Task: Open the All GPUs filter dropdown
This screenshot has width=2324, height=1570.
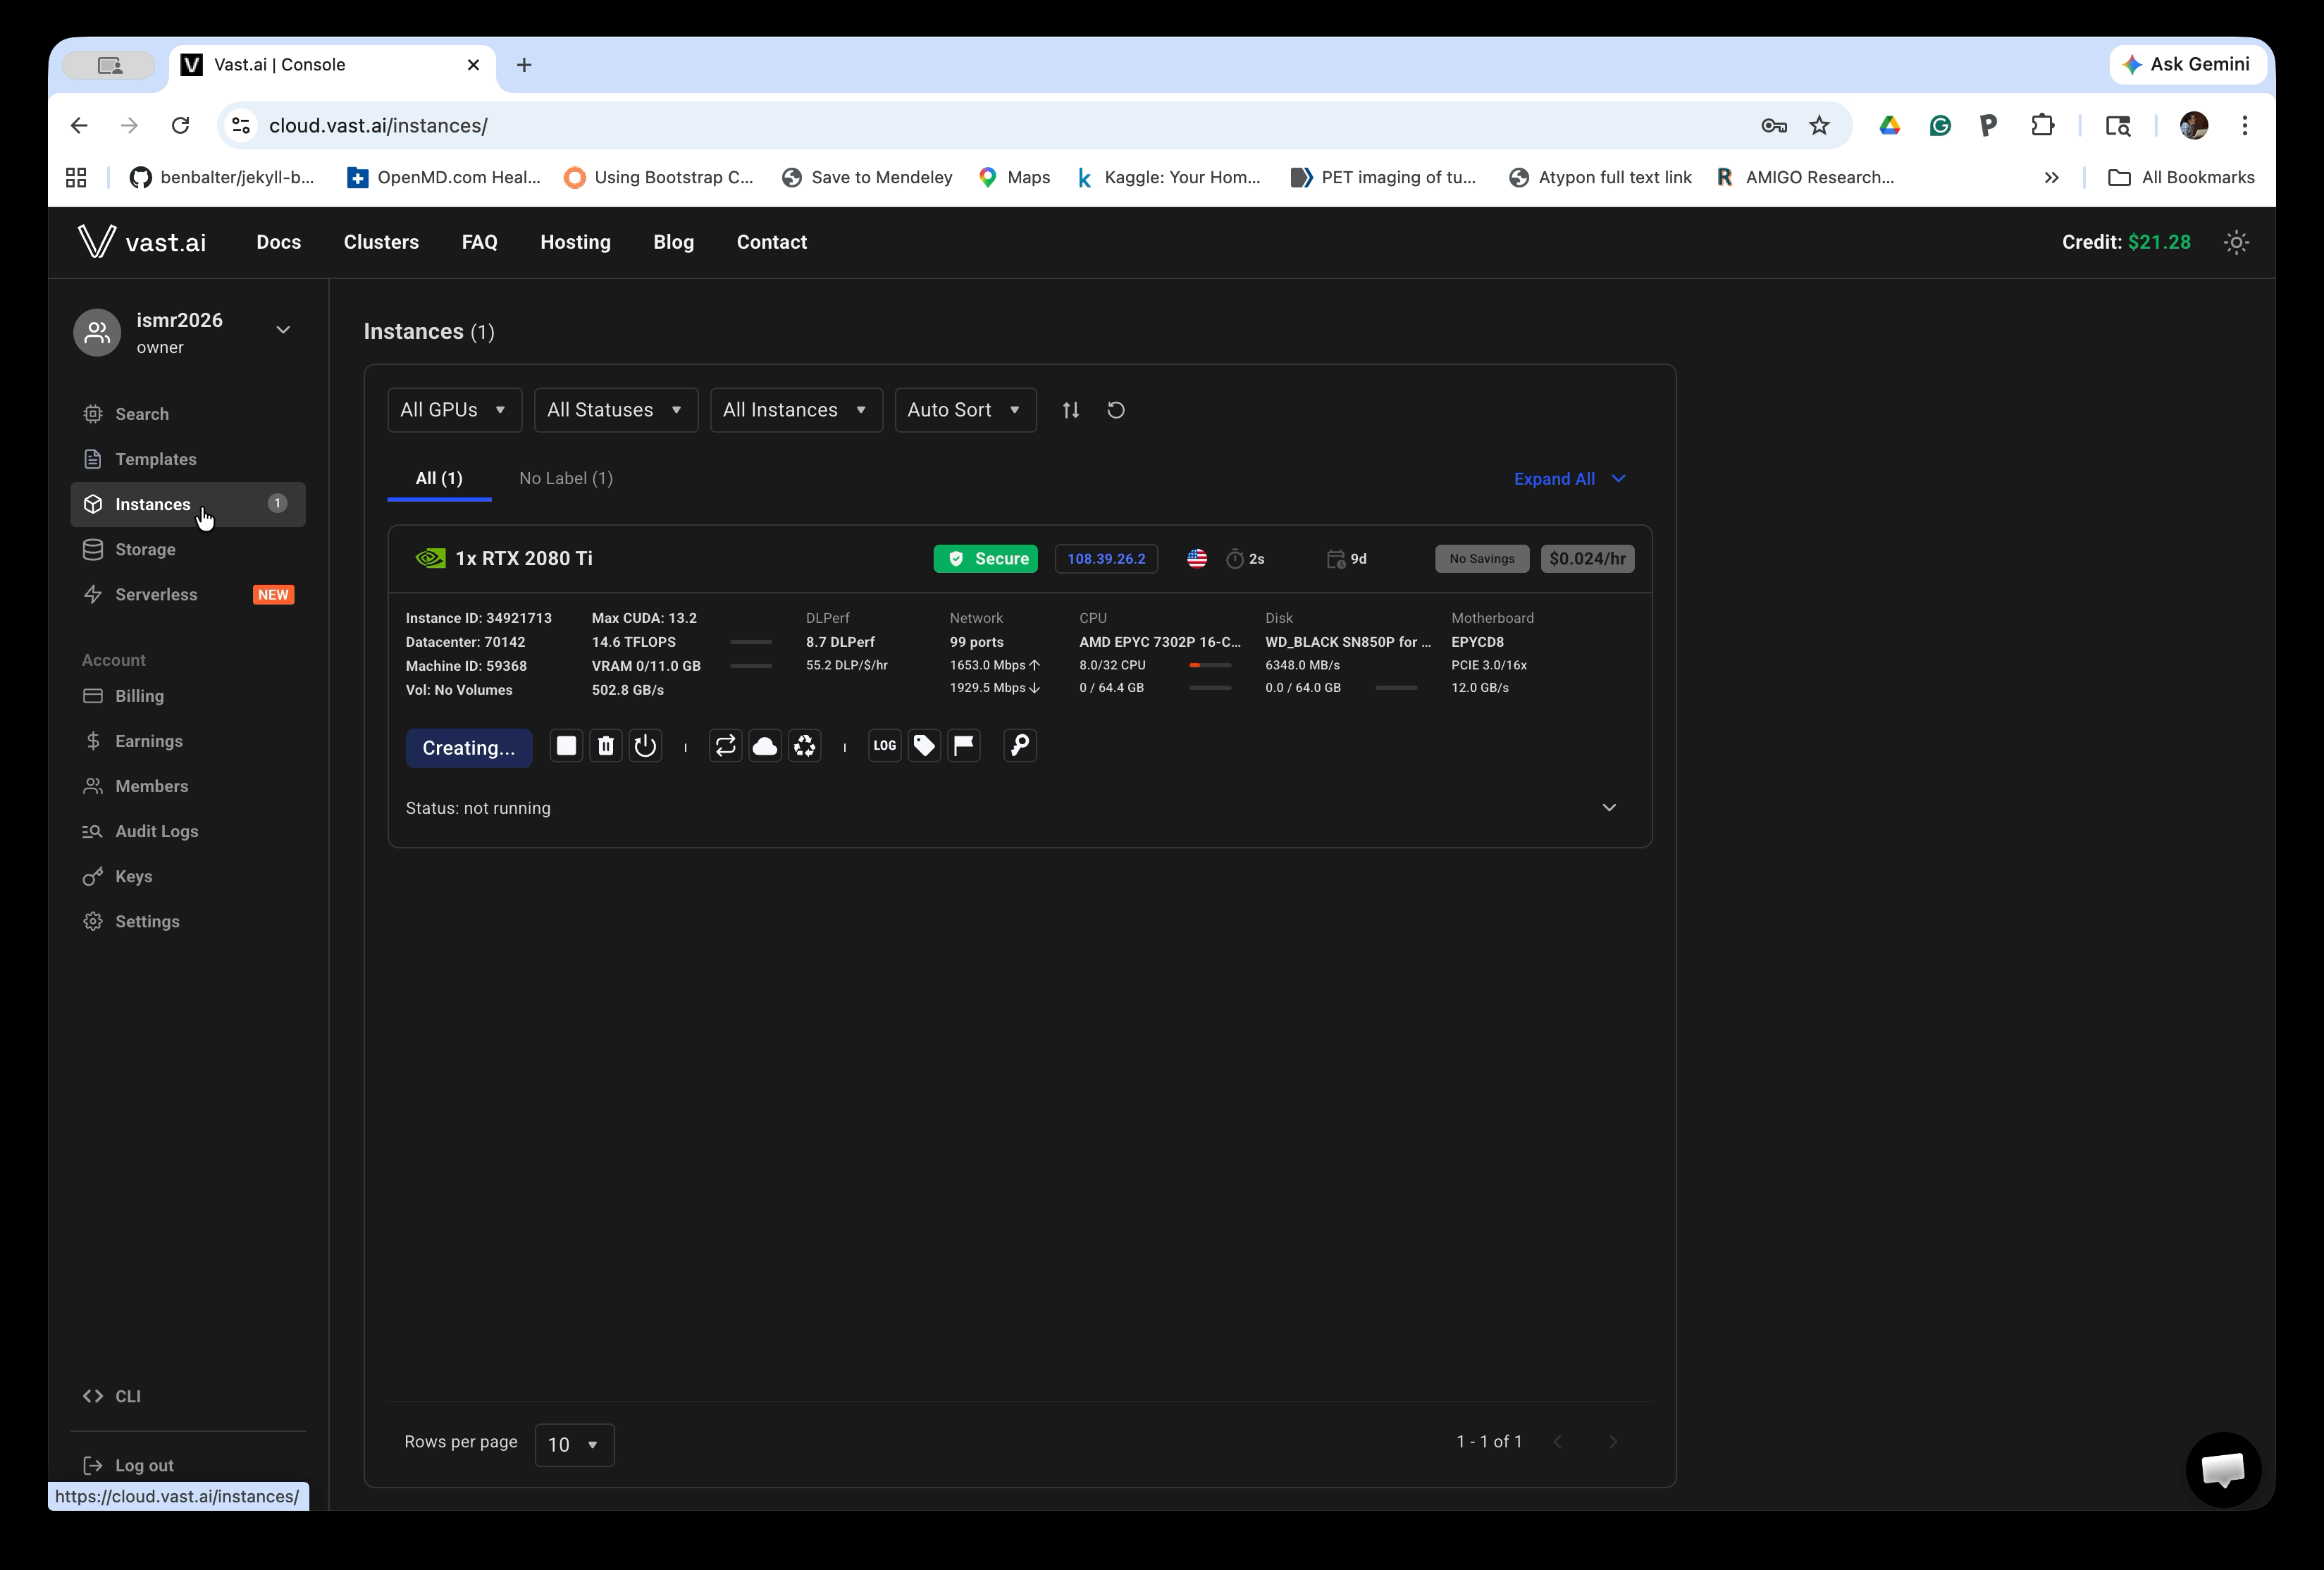Action: coord(454,410)
